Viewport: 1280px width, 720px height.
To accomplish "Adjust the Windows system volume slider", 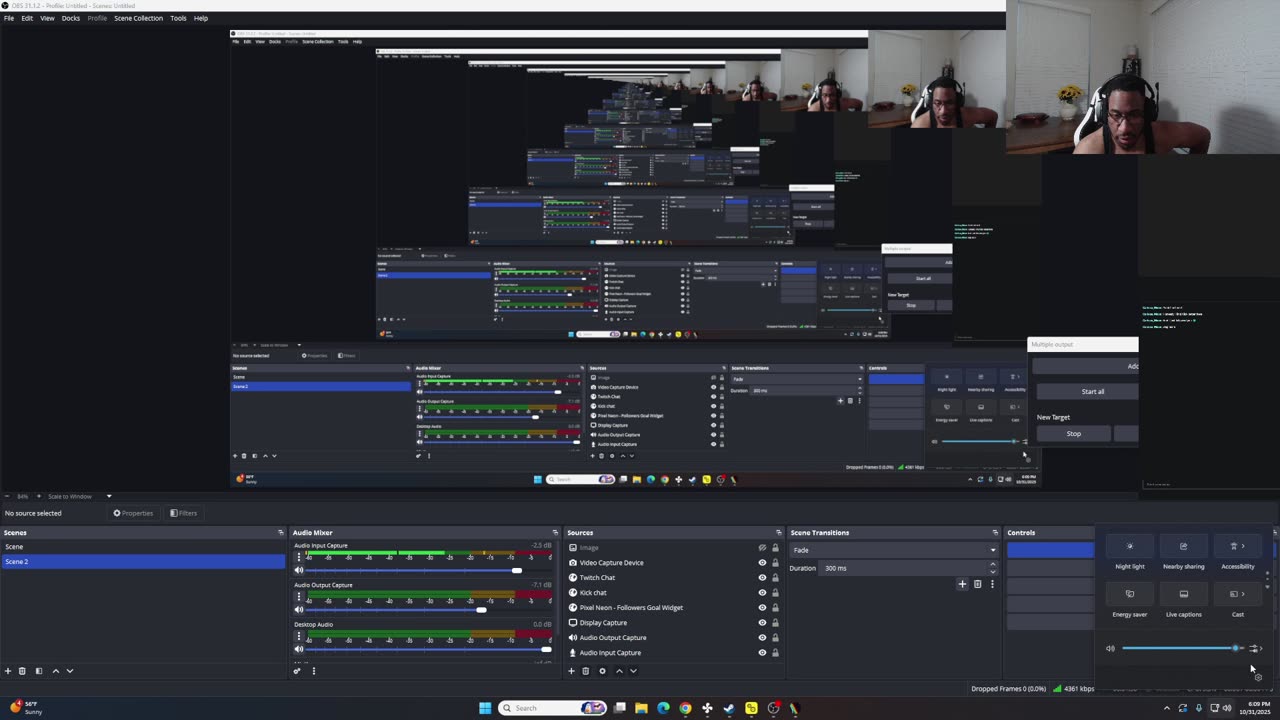I will [1181, 648].
